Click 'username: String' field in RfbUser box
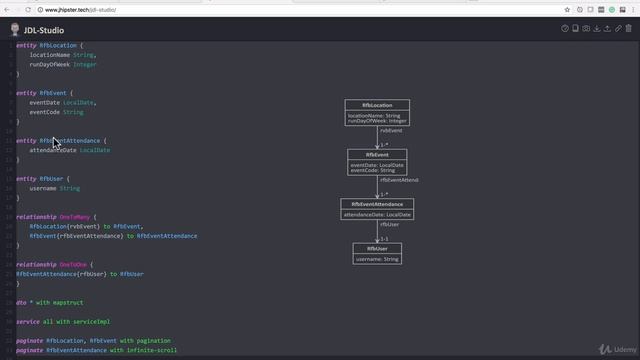 (x=377, y=259)
